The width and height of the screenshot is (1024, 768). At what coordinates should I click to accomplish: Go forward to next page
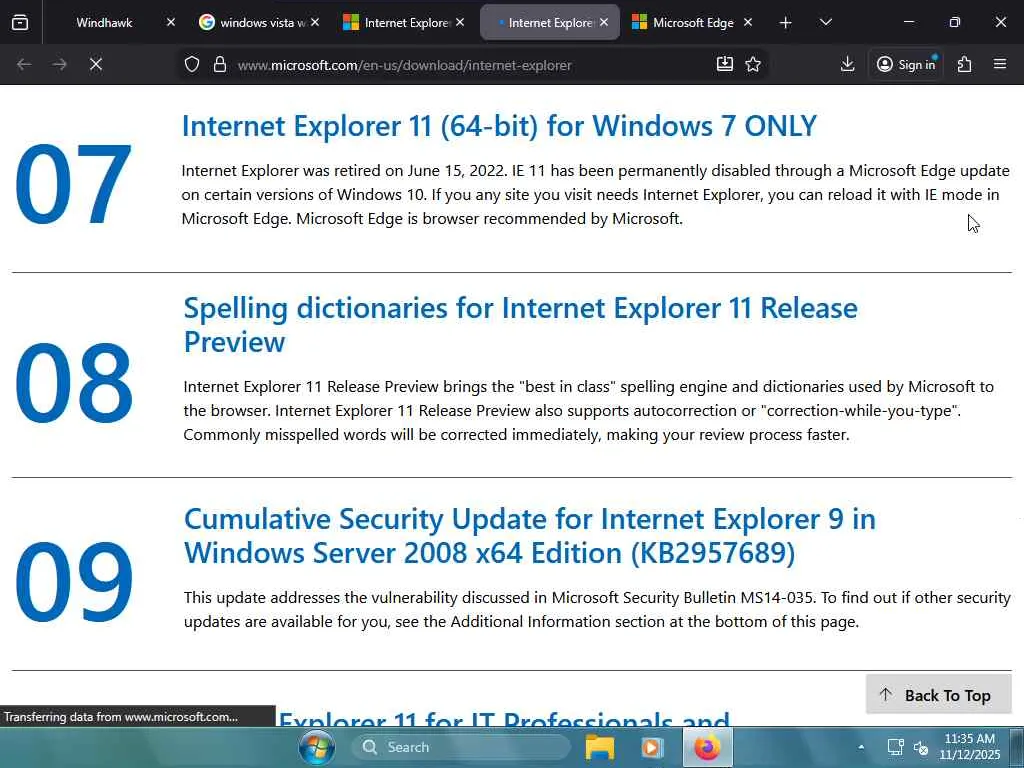(x=59, y=64)
